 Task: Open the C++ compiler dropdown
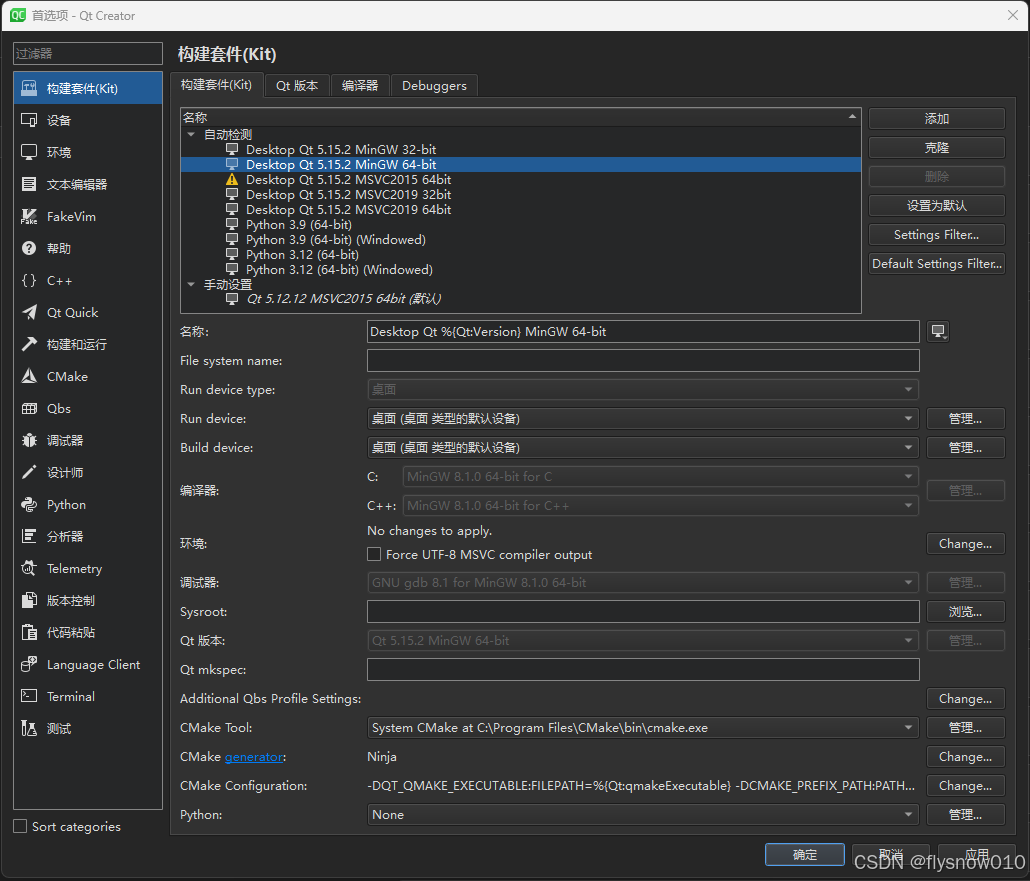click(660, 506)
